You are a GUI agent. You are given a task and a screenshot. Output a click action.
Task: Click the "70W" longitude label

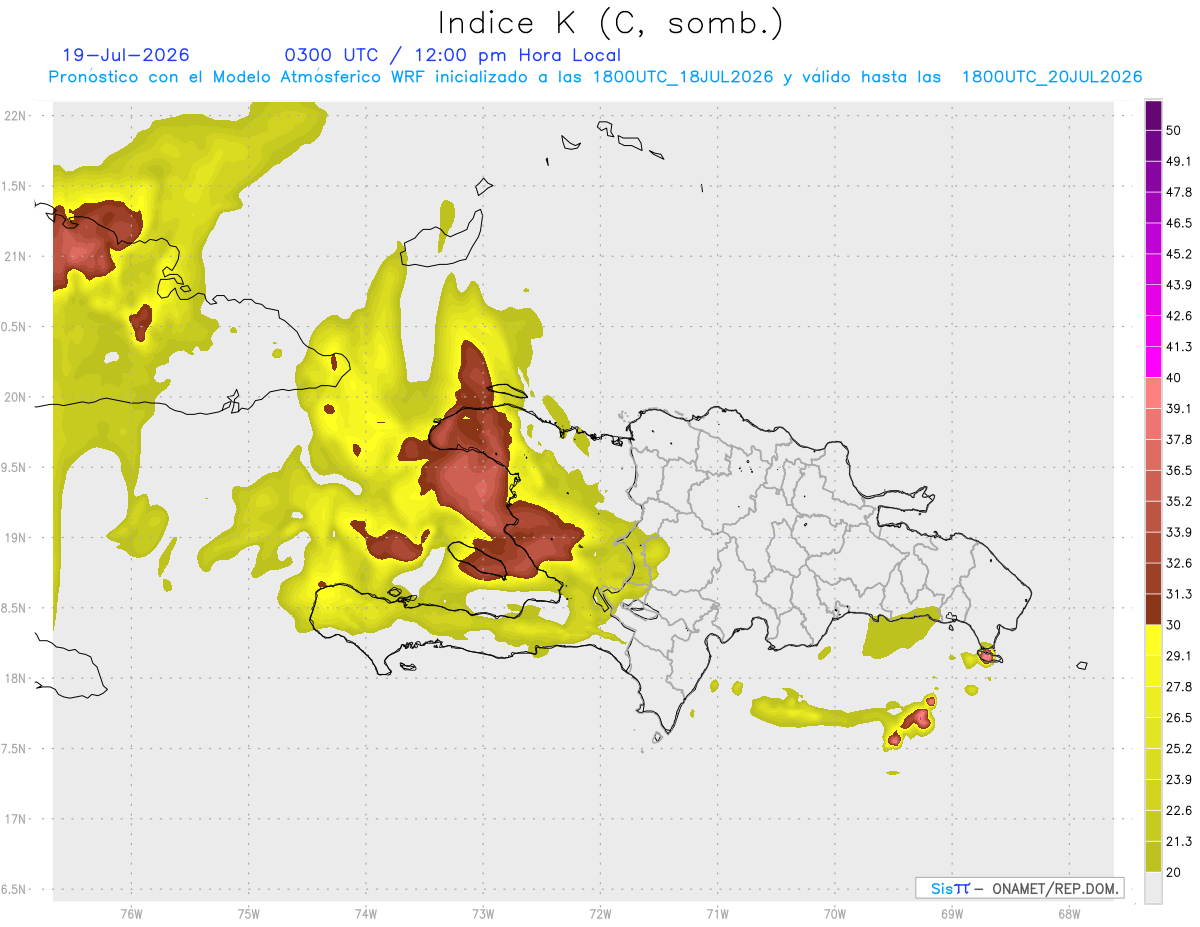[835, 913]
